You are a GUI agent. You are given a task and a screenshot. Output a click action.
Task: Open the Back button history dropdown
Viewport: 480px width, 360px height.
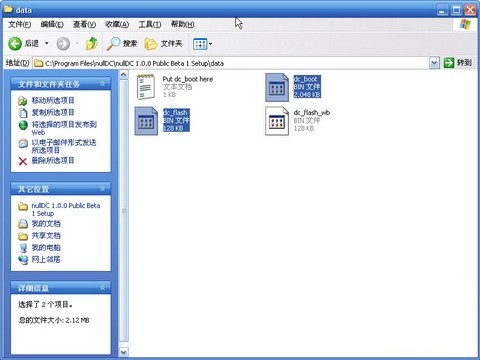tap(47, 44)
